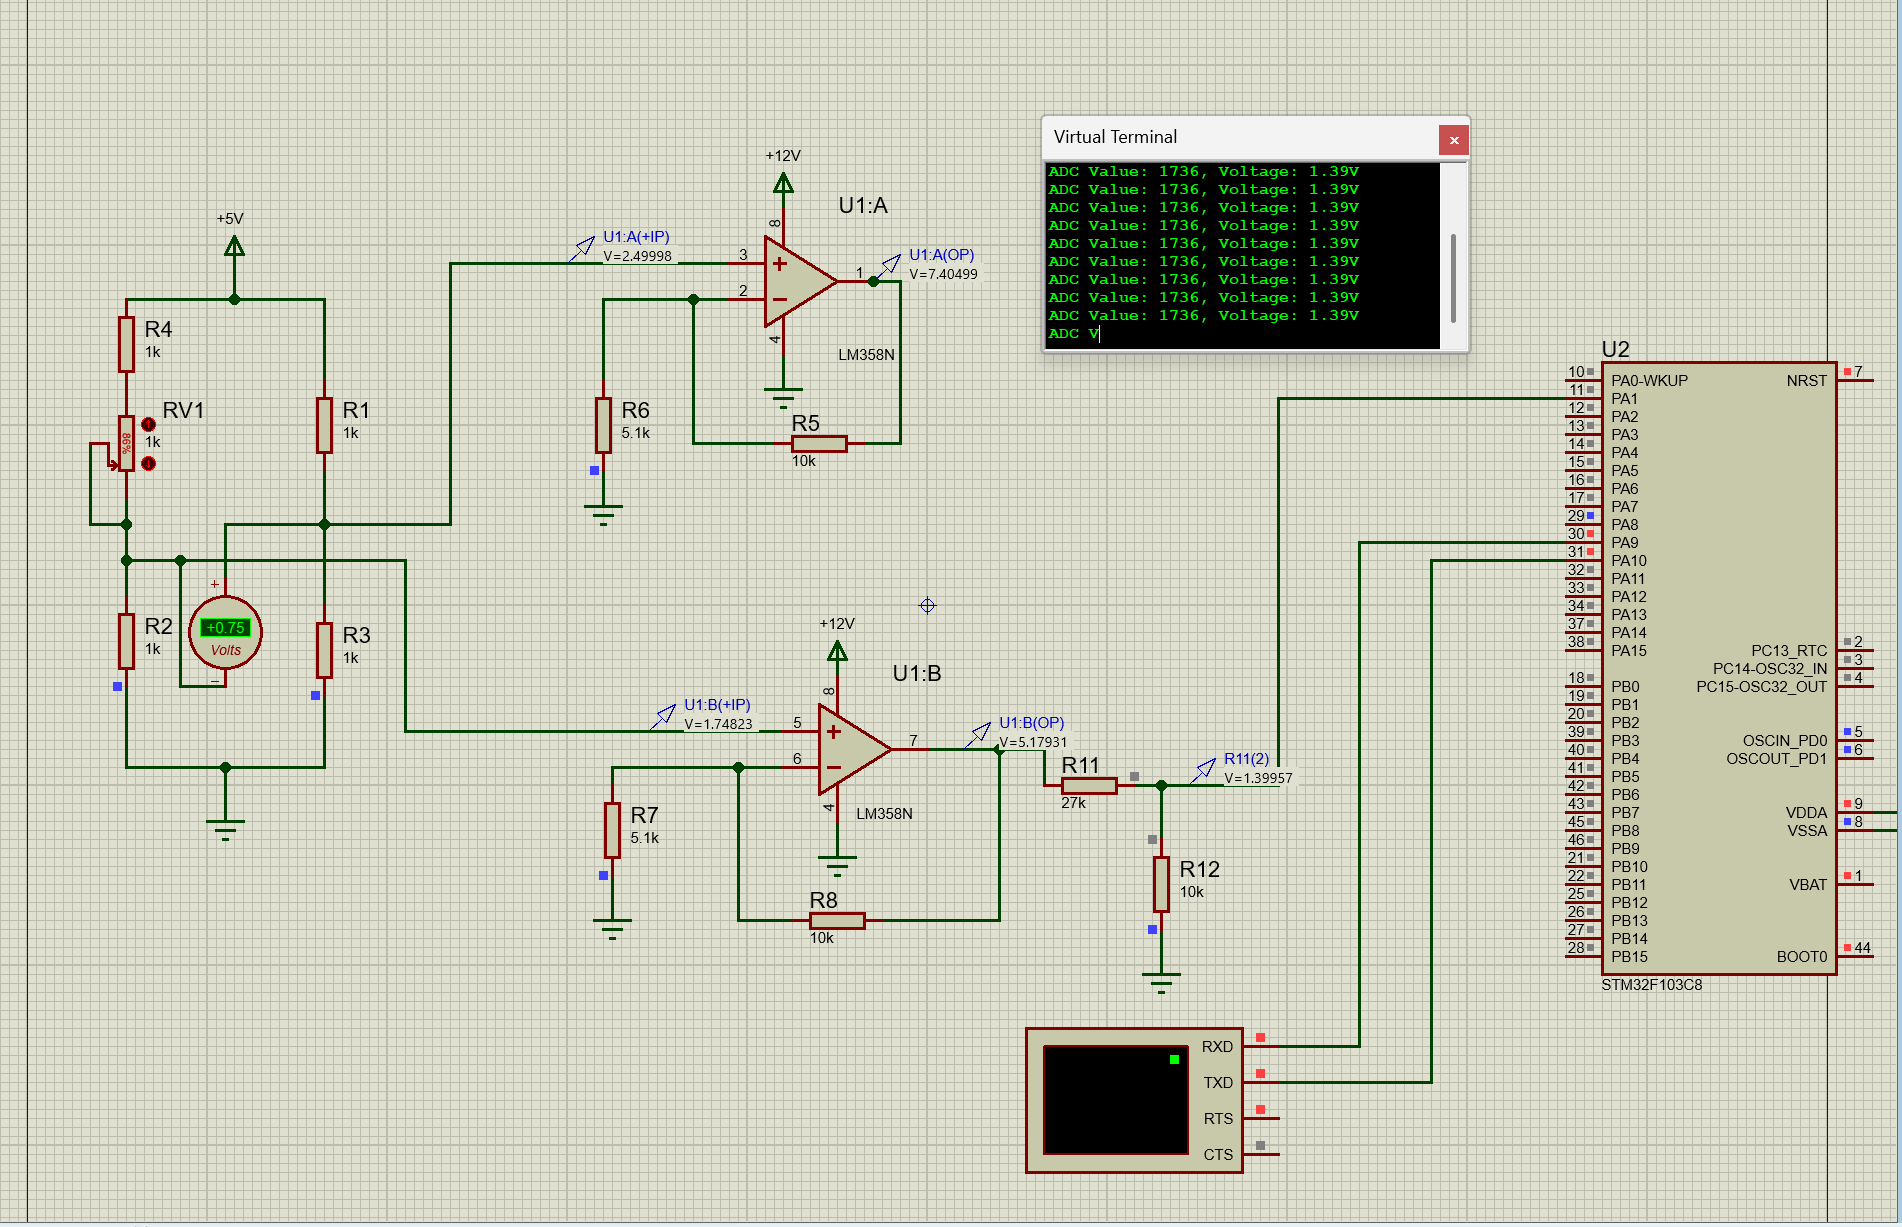Select resistor R11 symbol
Viewport: 1902px width, 1227px height.
click(x=1089, y=785)
